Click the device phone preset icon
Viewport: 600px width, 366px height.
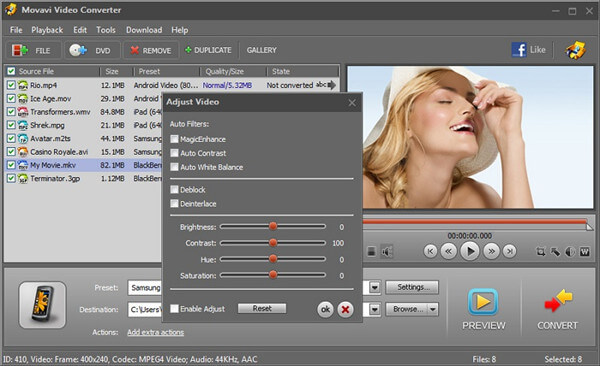pos(42,305)
